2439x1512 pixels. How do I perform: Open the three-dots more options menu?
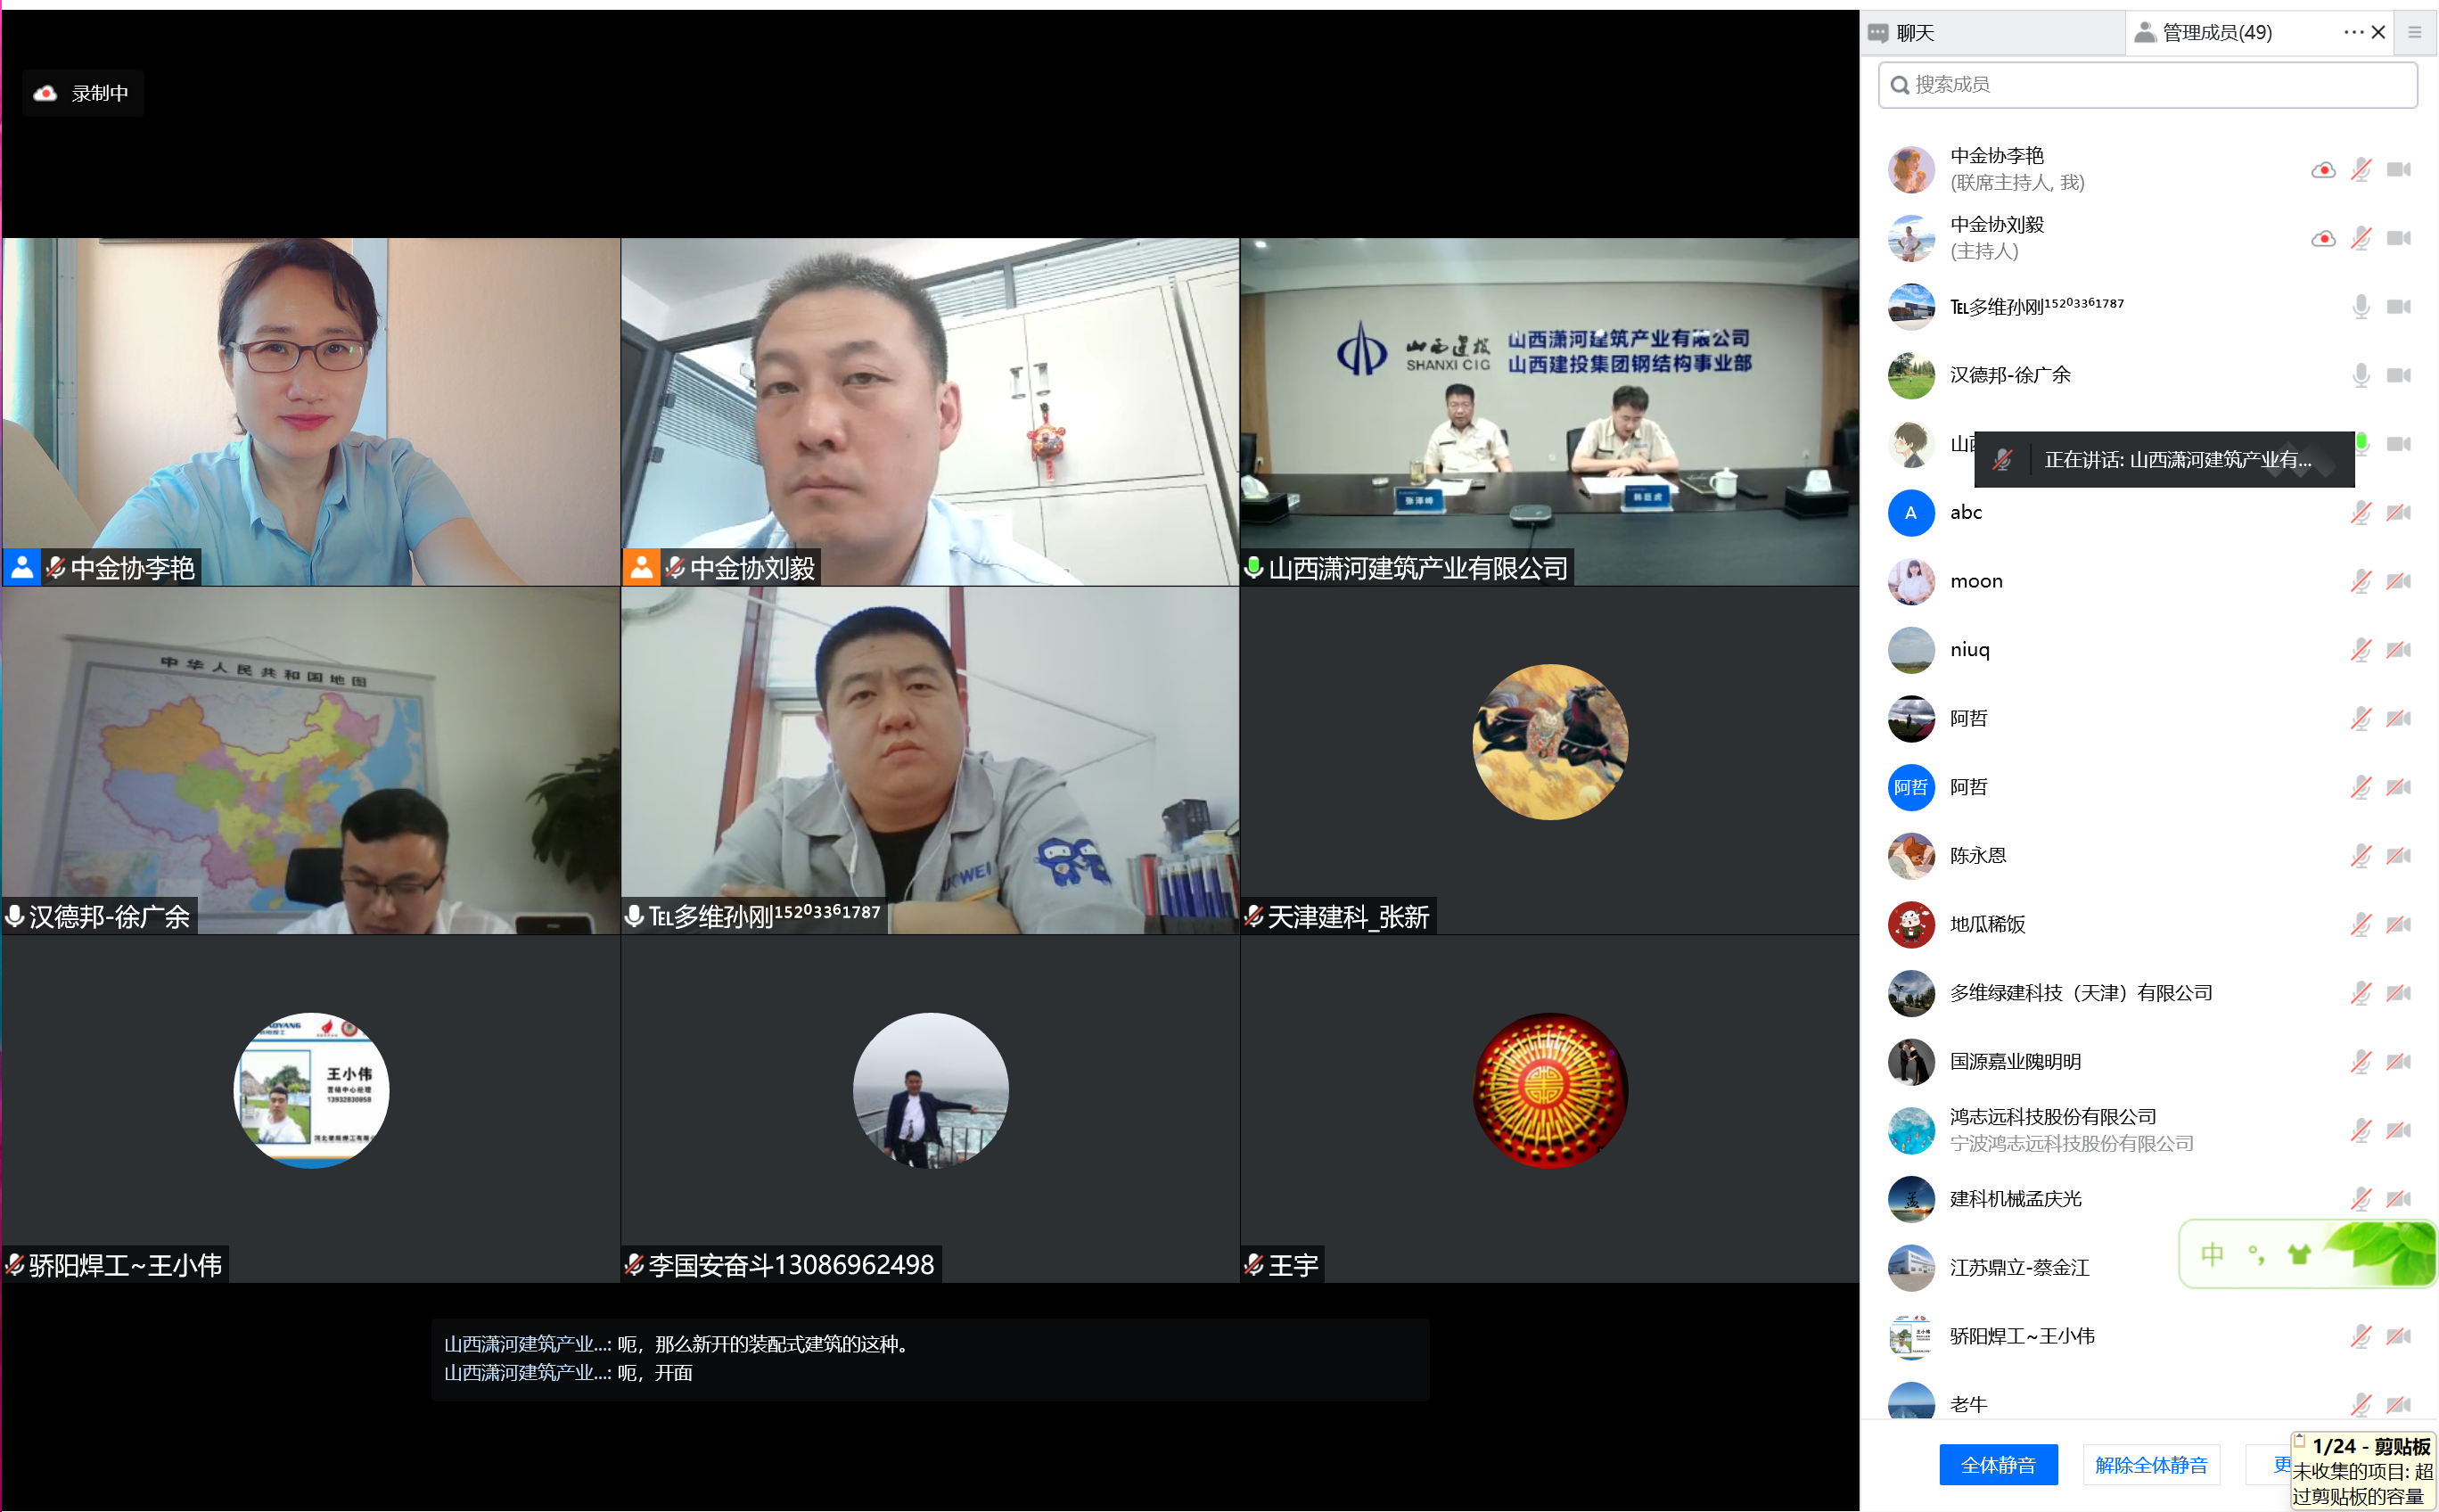[x=2353, y=32]
